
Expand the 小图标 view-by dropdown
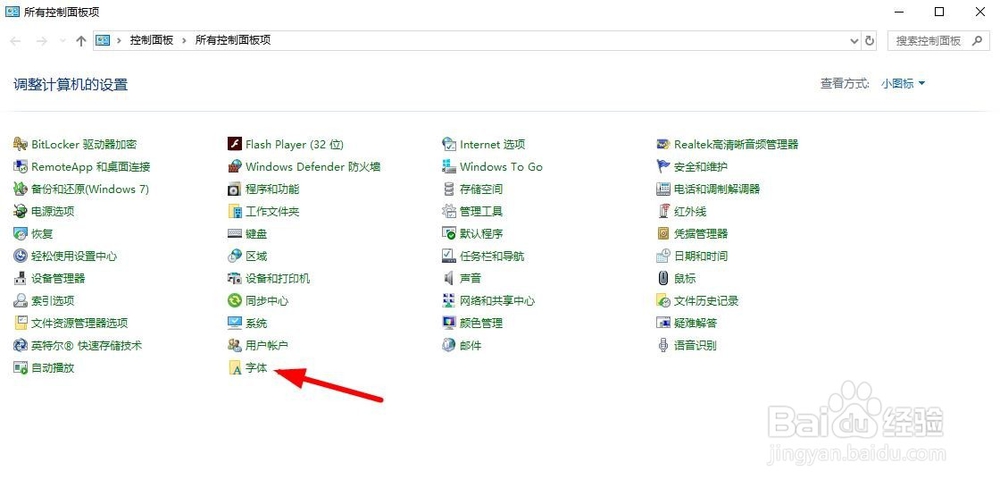pos(903,84)
